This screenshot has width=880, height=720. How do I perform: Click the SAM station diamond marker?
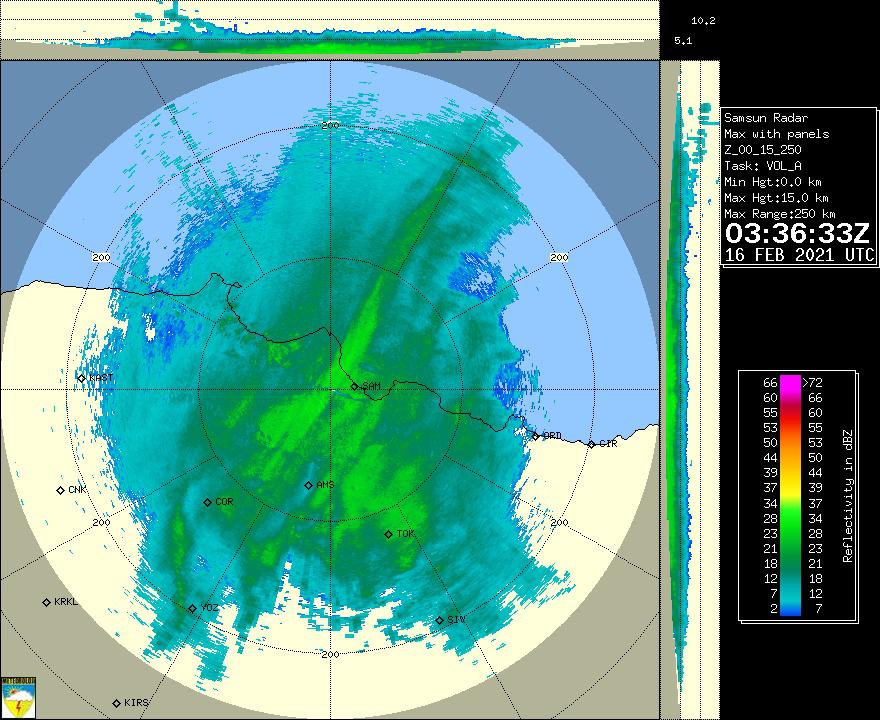tap(355, 386)
